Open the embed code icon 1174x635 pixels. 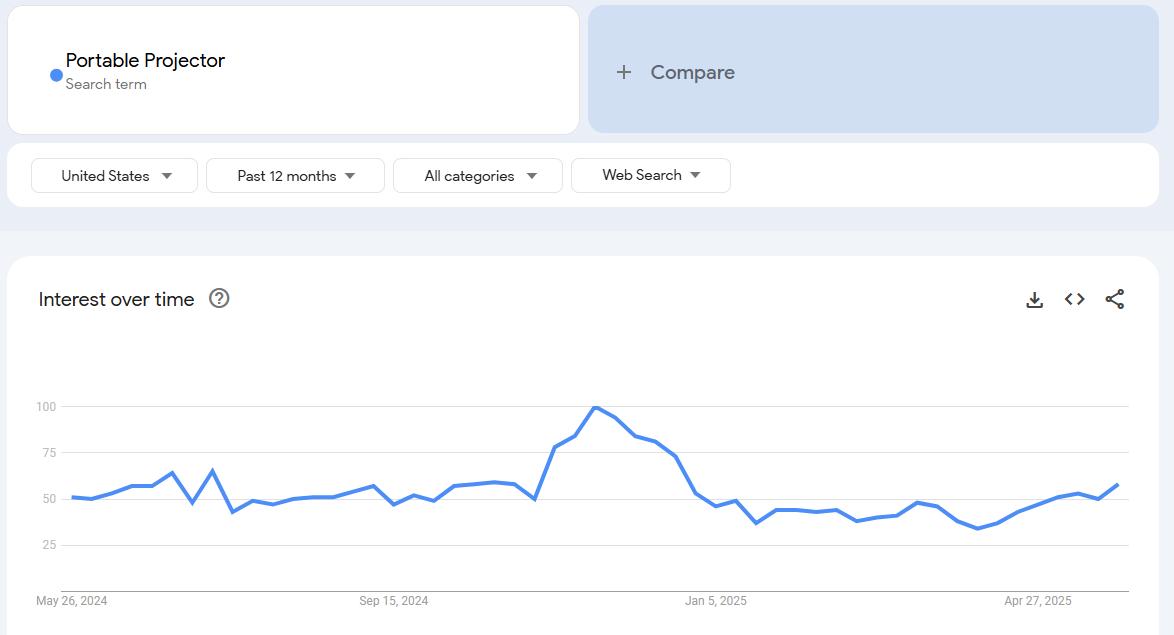[1075, 299]
